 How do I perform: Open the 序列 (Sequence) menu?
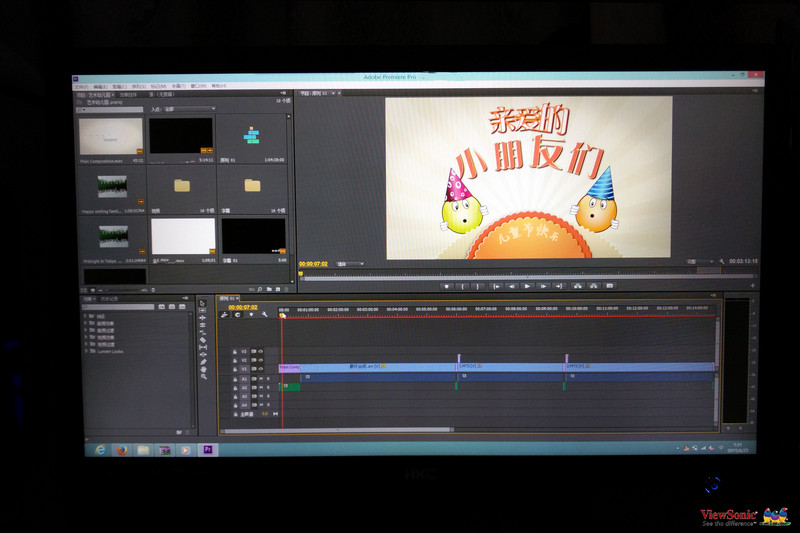(x=139, y=86)
